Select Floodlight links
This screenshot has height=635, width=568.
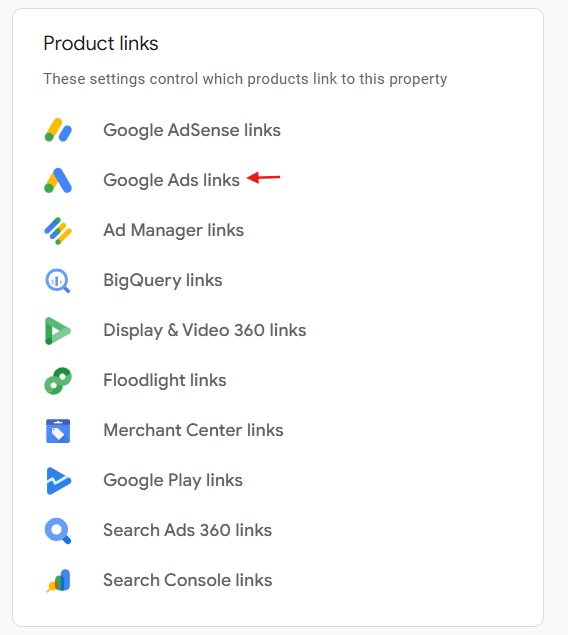(165, 380)
